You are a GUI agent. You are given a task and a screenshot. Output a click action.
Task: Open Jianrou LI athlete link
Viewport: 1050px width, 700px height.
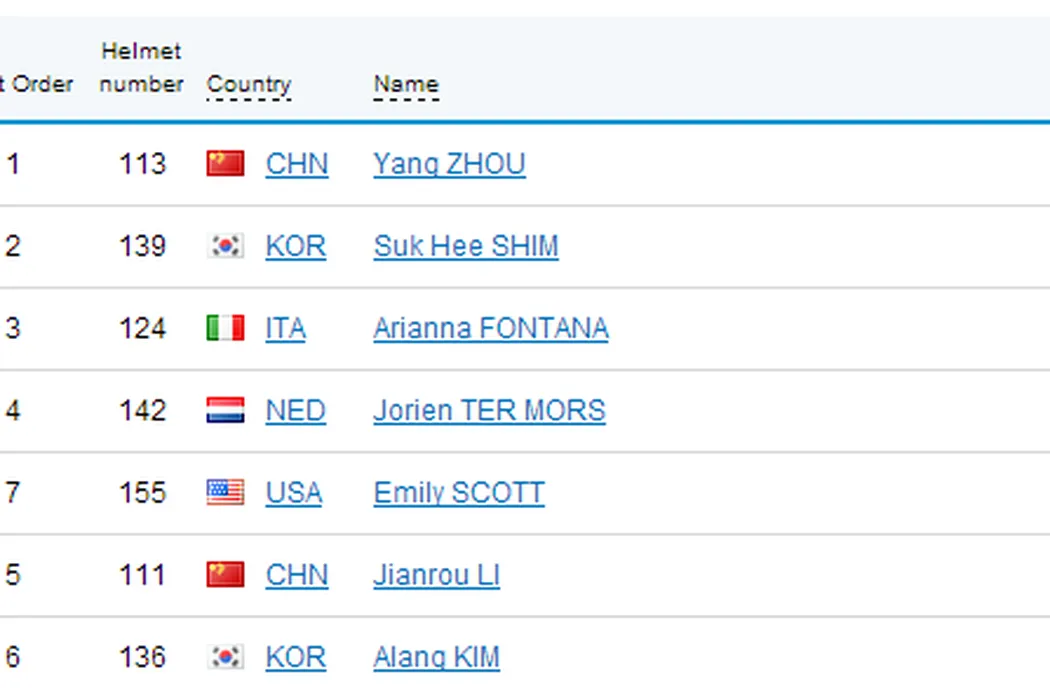[436, 574]
